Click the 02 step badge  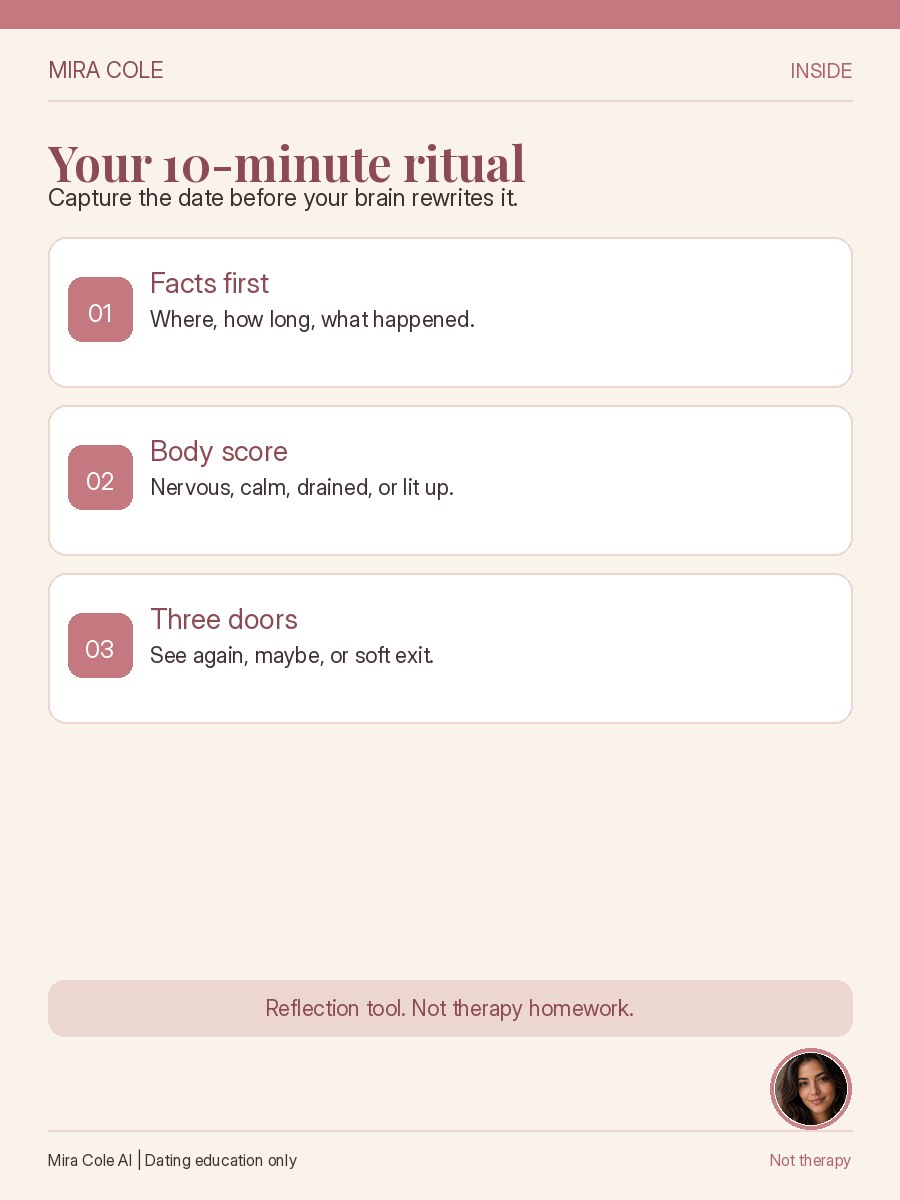pyautogui.click(x=100, y=478)
